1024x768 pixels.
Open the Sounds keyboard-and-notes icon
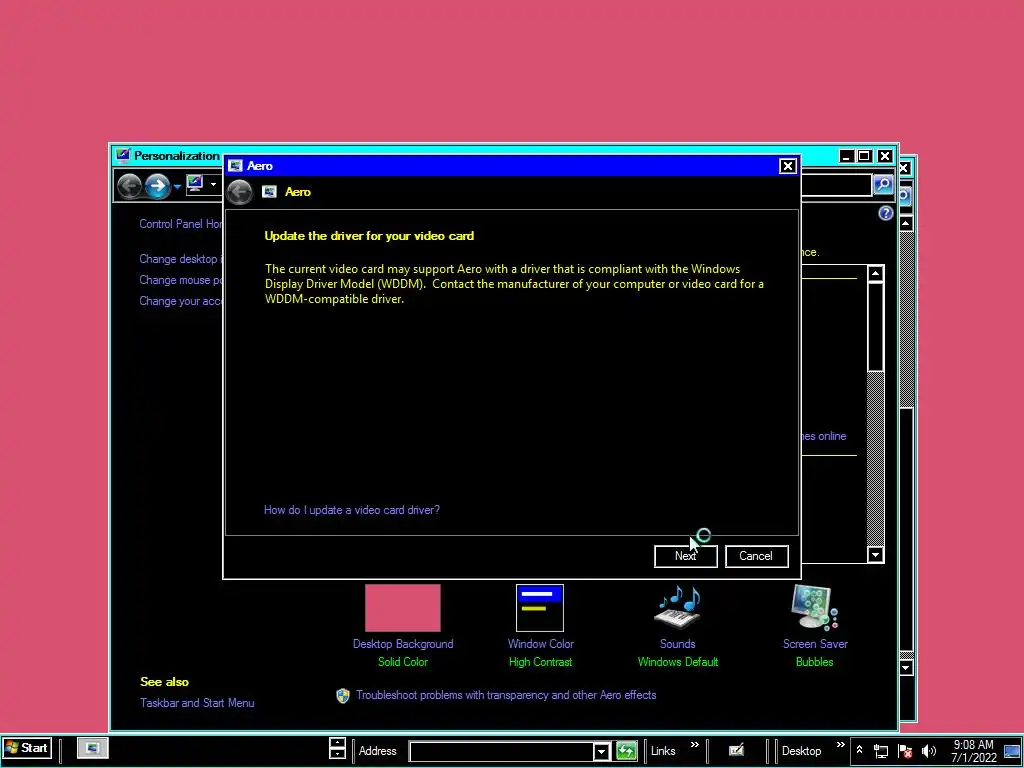coord(677,607)
